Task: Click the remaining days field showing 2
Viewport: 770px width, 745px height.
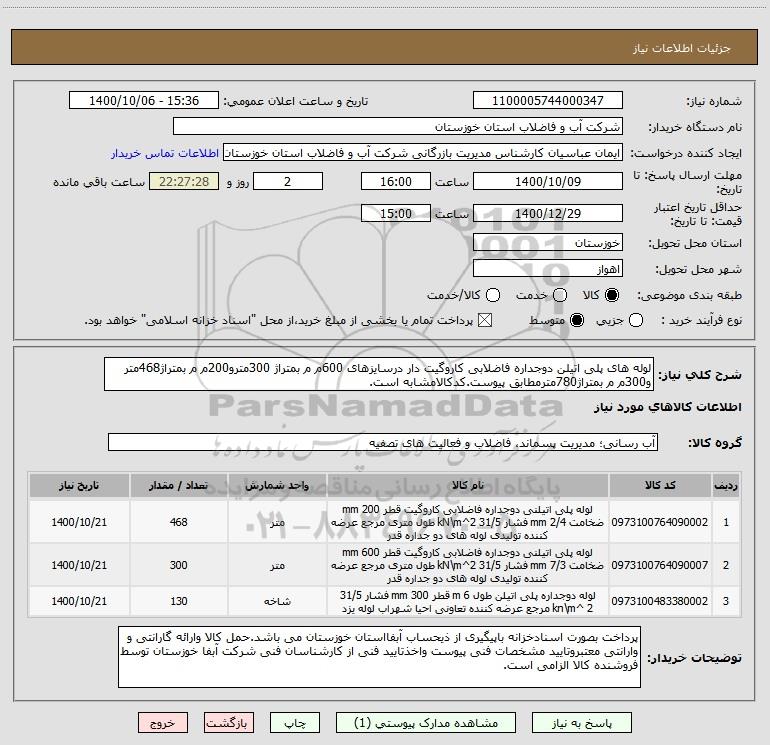Action: coord(288,181)
